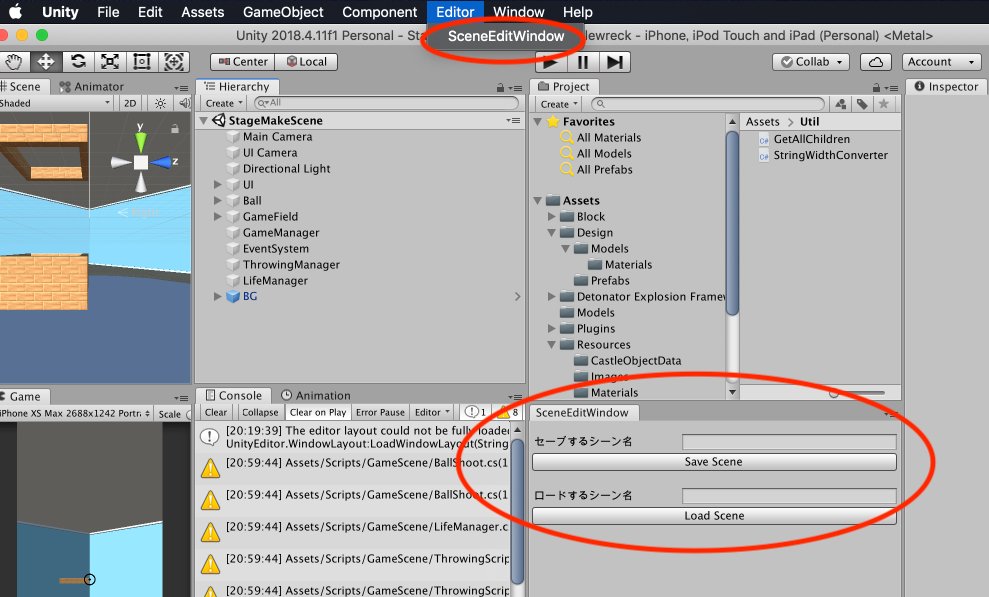Open the Unity application menu
This screenshot has width=989, height=597.
click(60, 12)
